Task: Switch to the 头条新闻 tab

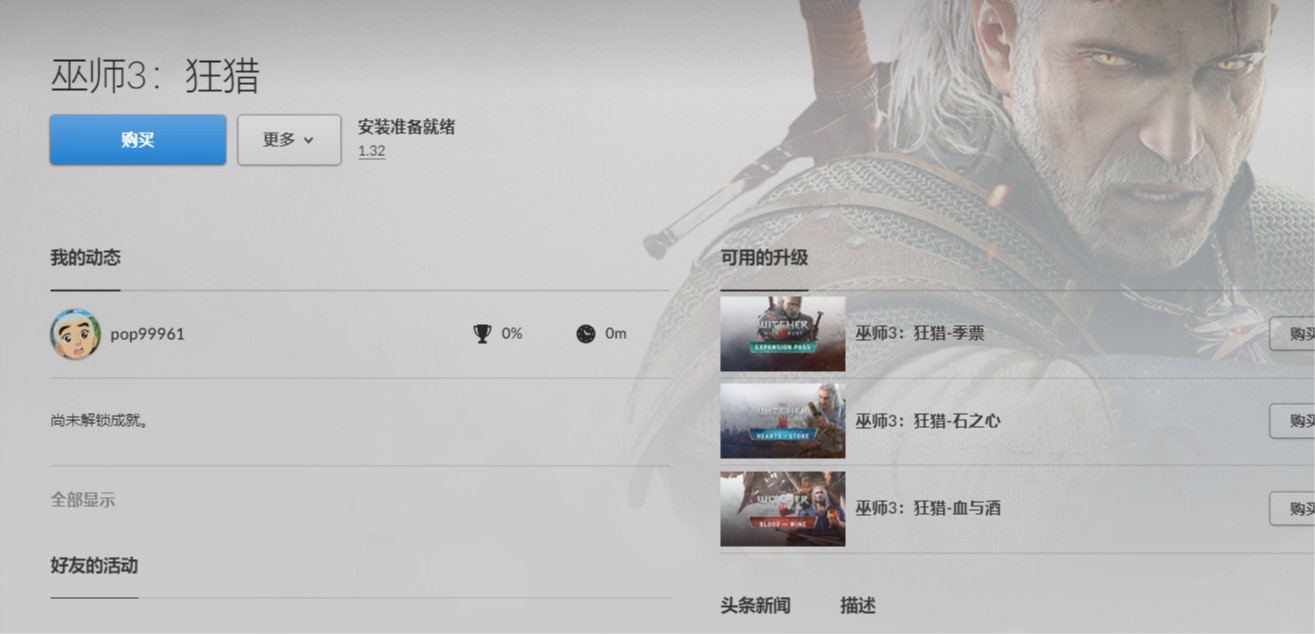Action: click(x=755, y=606)
